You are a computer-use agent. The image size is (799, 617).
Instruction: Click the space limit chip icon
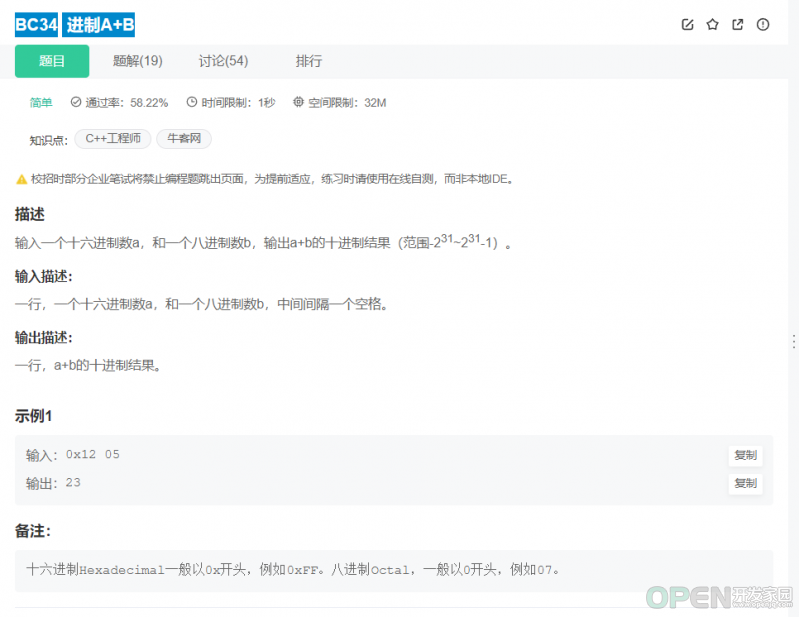coord(298,102)
